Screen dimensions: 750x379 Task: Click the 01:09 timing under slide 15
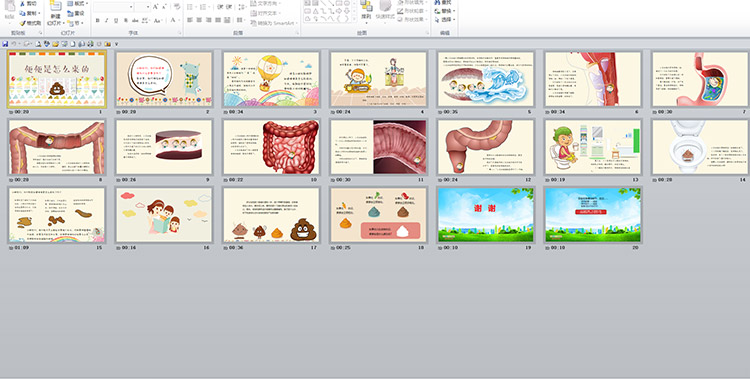(x=22, y=248)
